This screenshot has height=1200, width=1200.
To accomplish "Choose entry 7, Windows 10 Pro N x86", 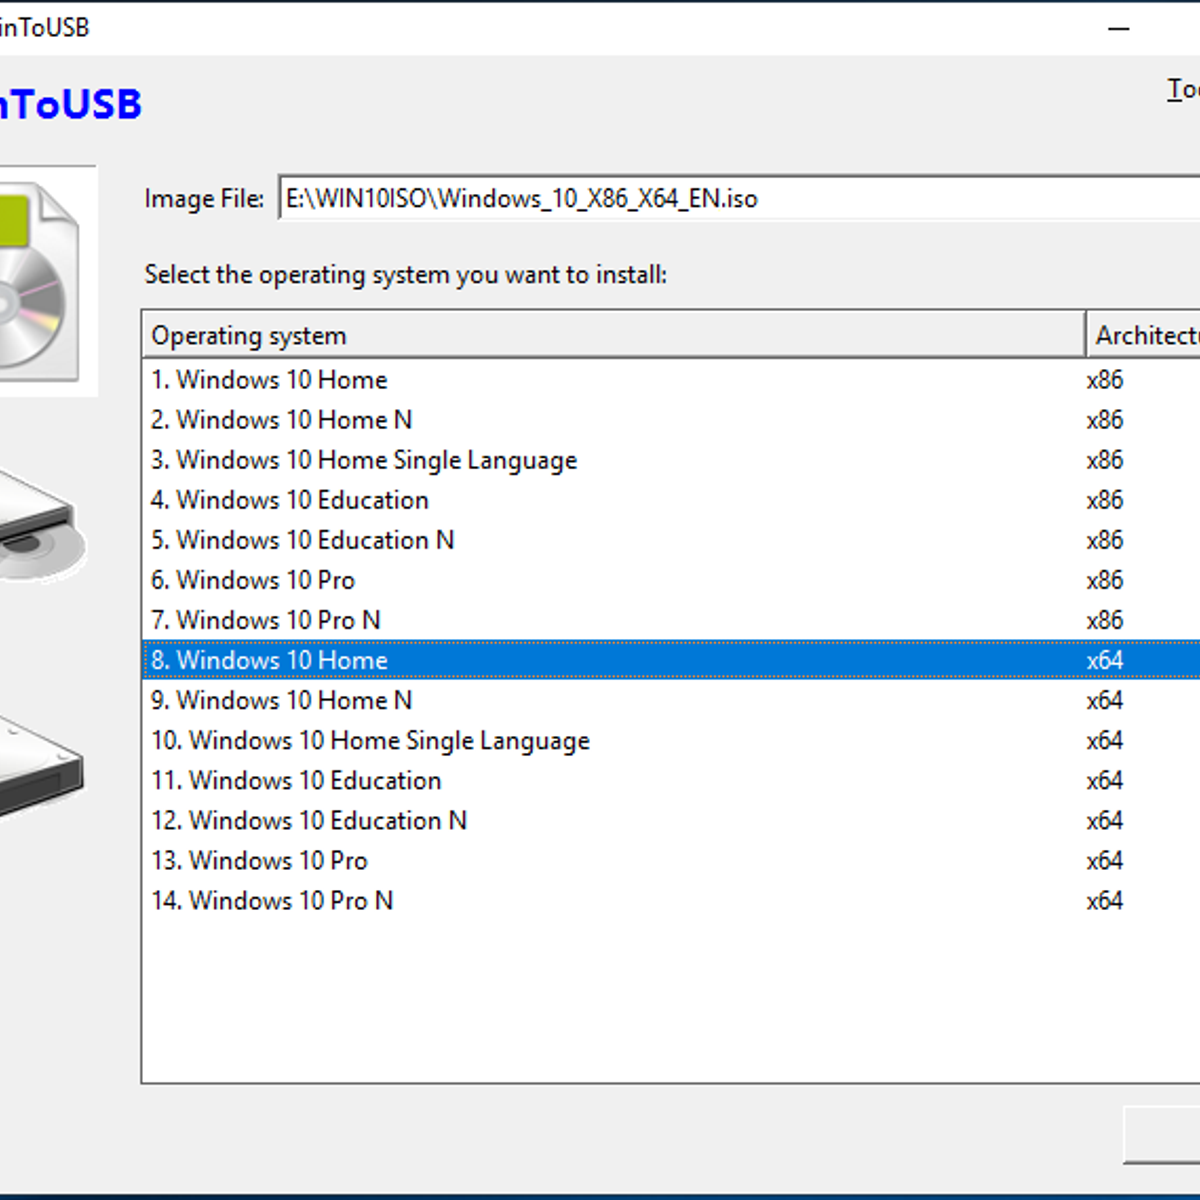I will (x=266, y=620).
